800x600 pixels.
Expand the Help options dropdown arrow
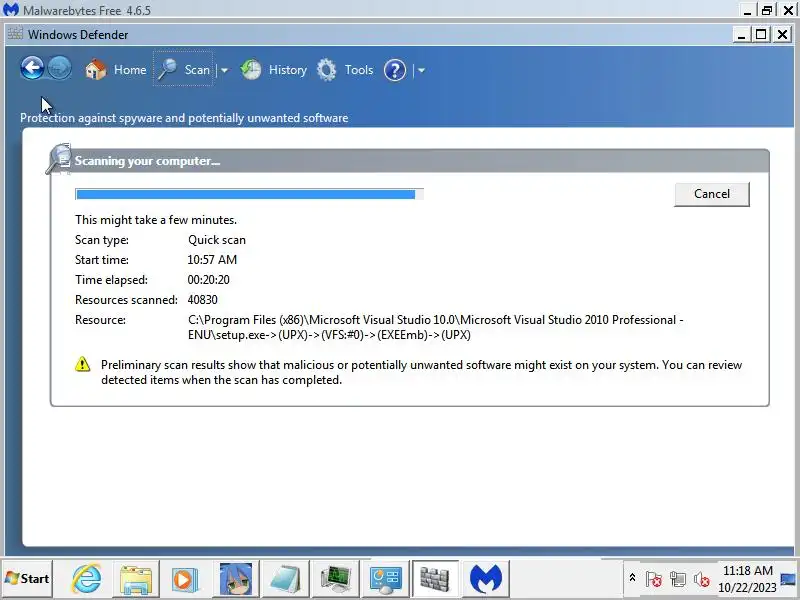[421, 70]
